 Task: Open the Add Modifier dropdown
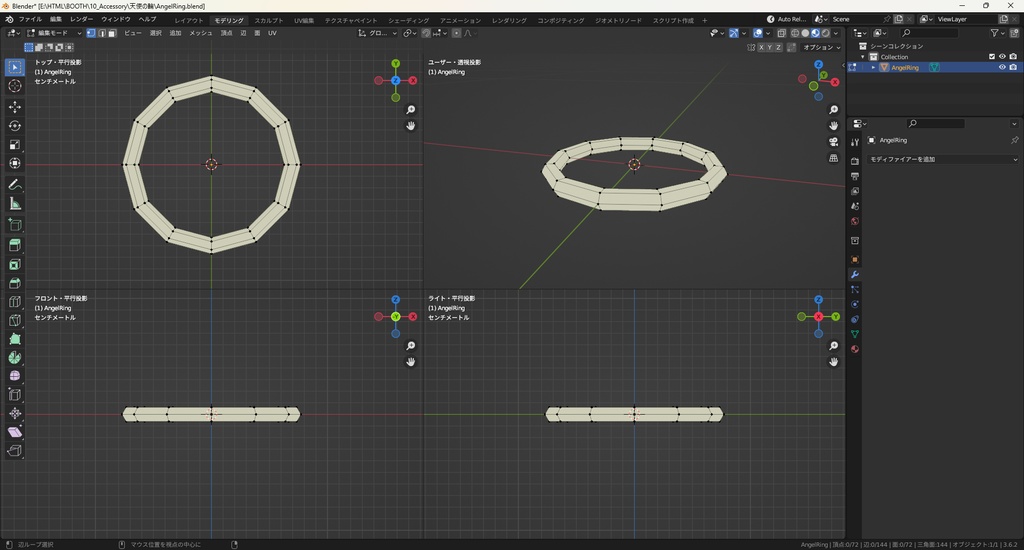pos(942,159)
